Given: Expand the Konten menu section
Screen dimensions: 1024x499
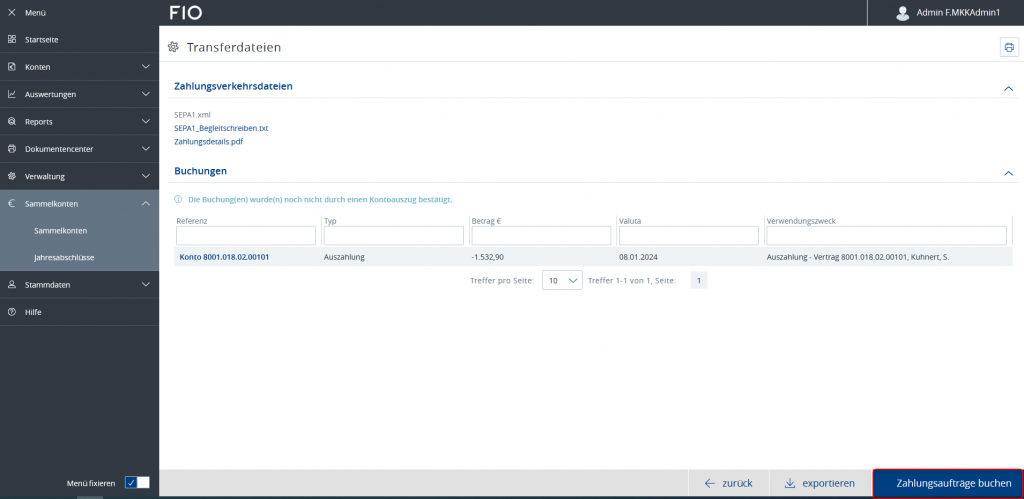Looking at the screenshot, I should pyautogui.click(x=146, y=67).
